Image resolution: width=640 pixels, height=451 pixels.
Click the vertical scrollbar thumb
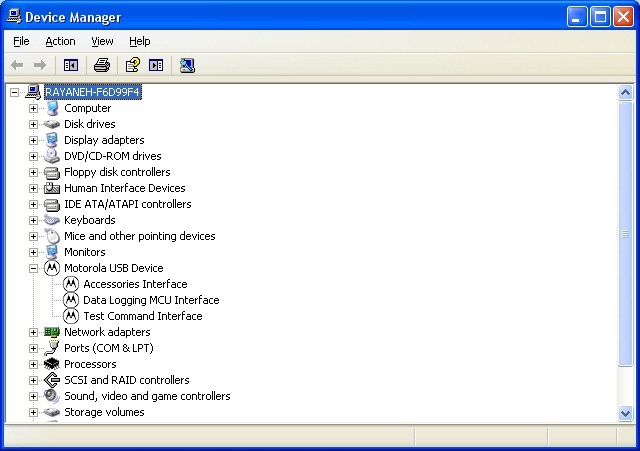tap(625, 234)
